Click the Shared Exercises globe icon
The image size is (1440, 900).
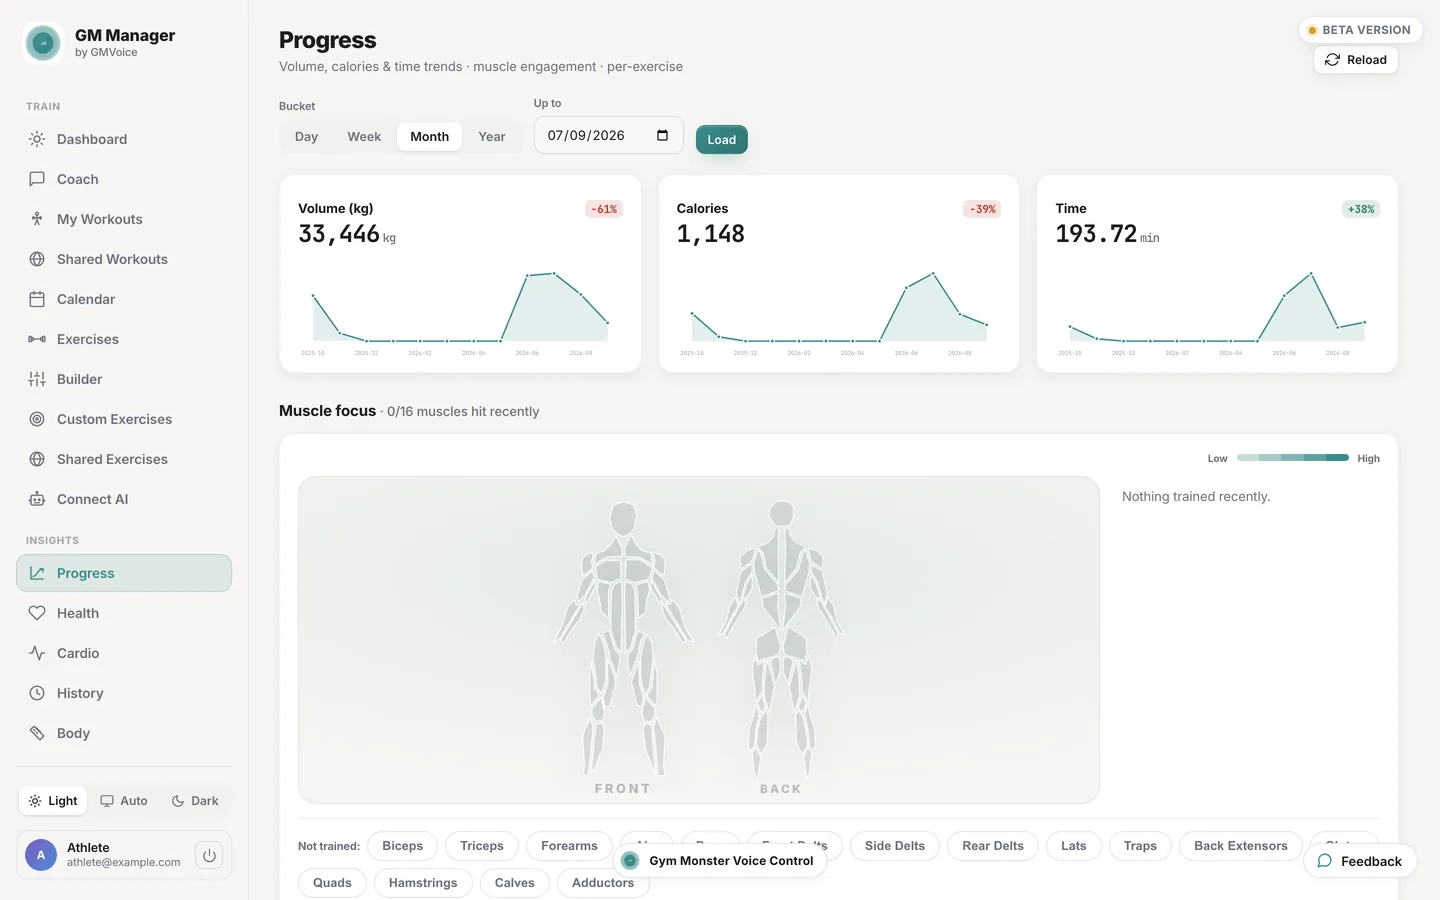pos(37,459)
